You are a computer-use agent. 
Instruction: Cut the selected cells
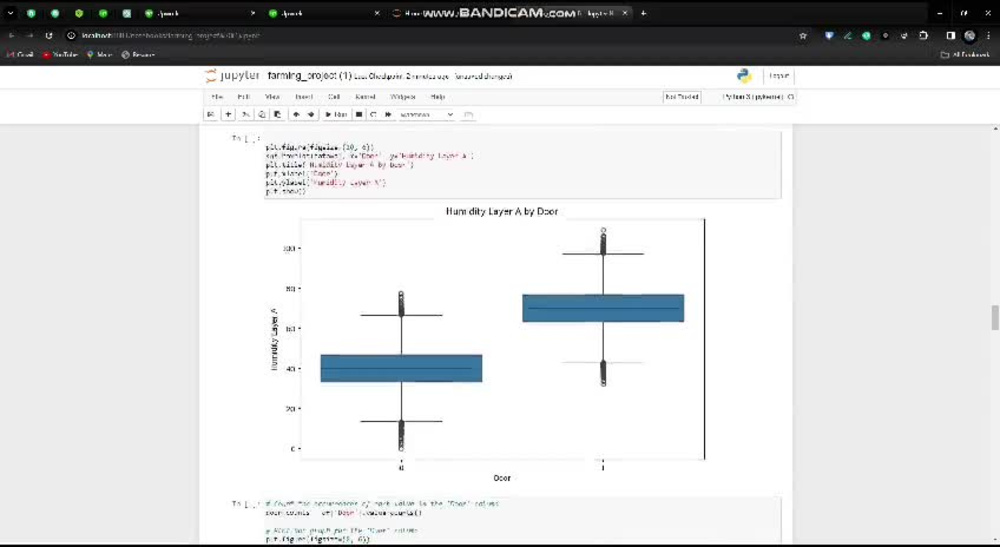pyautogui.click(x=245, y=115)
